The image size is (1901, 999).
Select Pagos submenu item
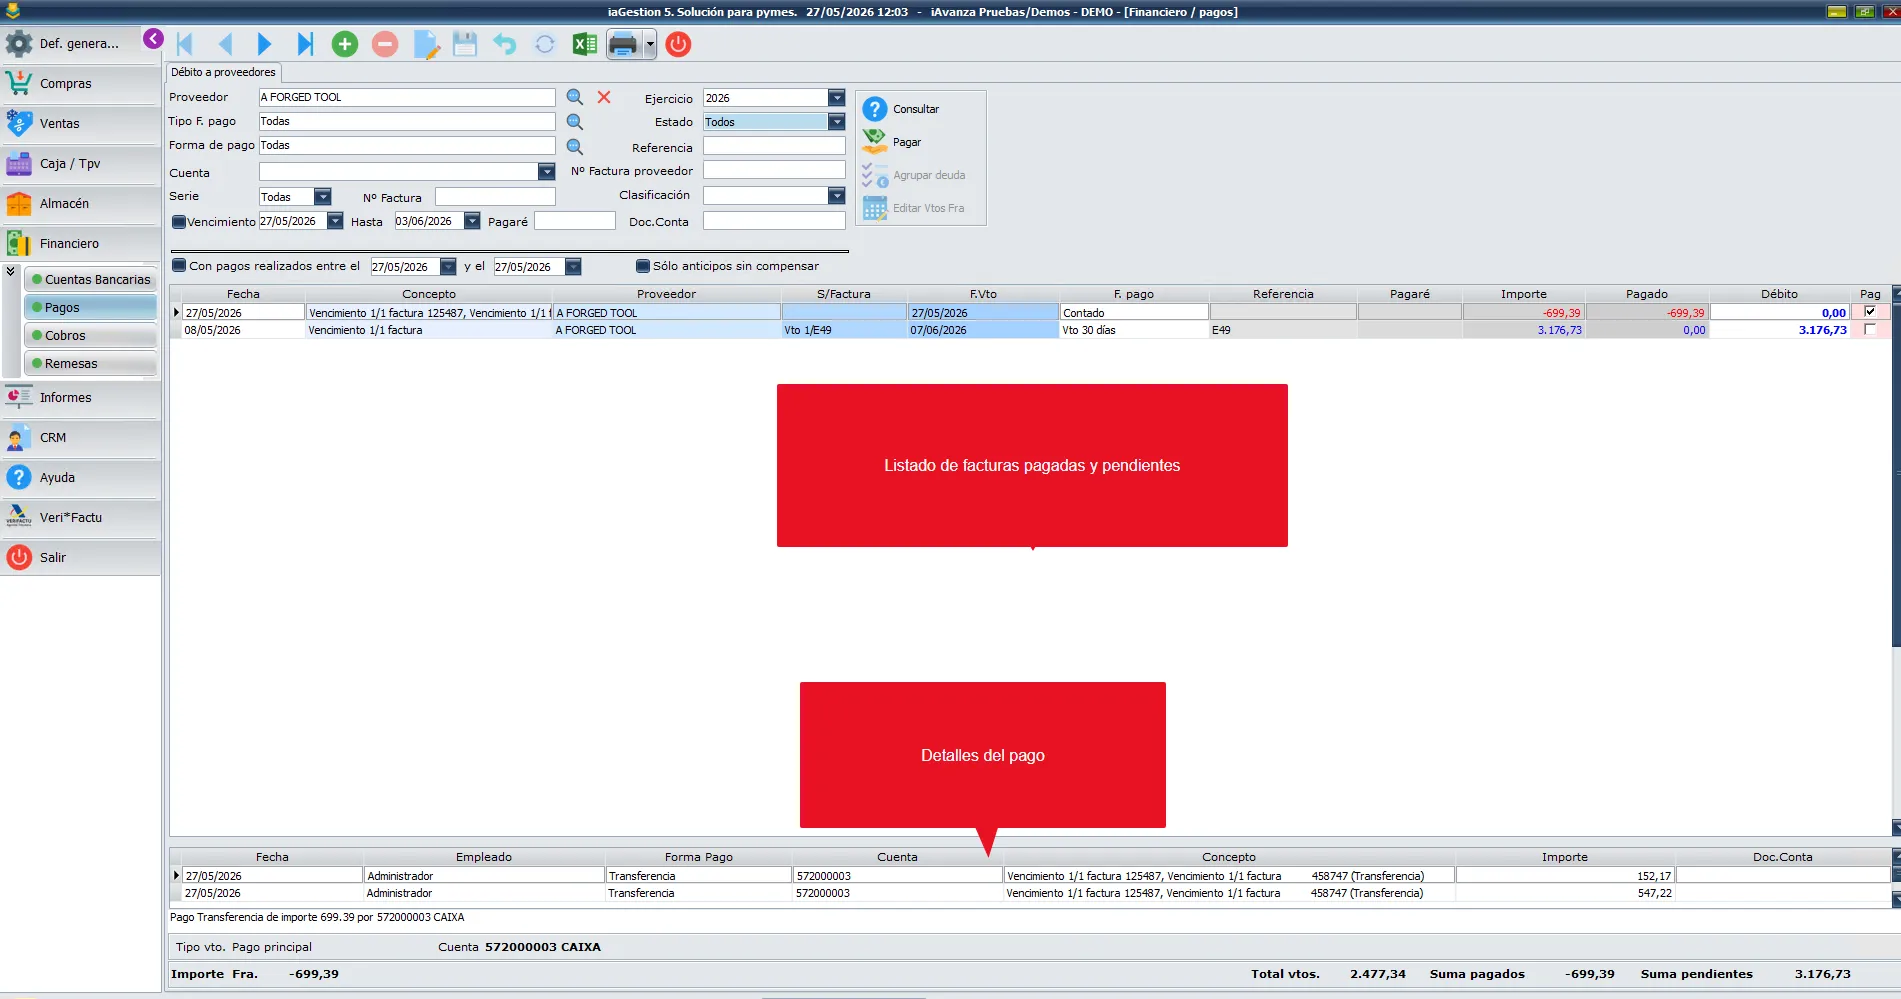pos(91,308)
